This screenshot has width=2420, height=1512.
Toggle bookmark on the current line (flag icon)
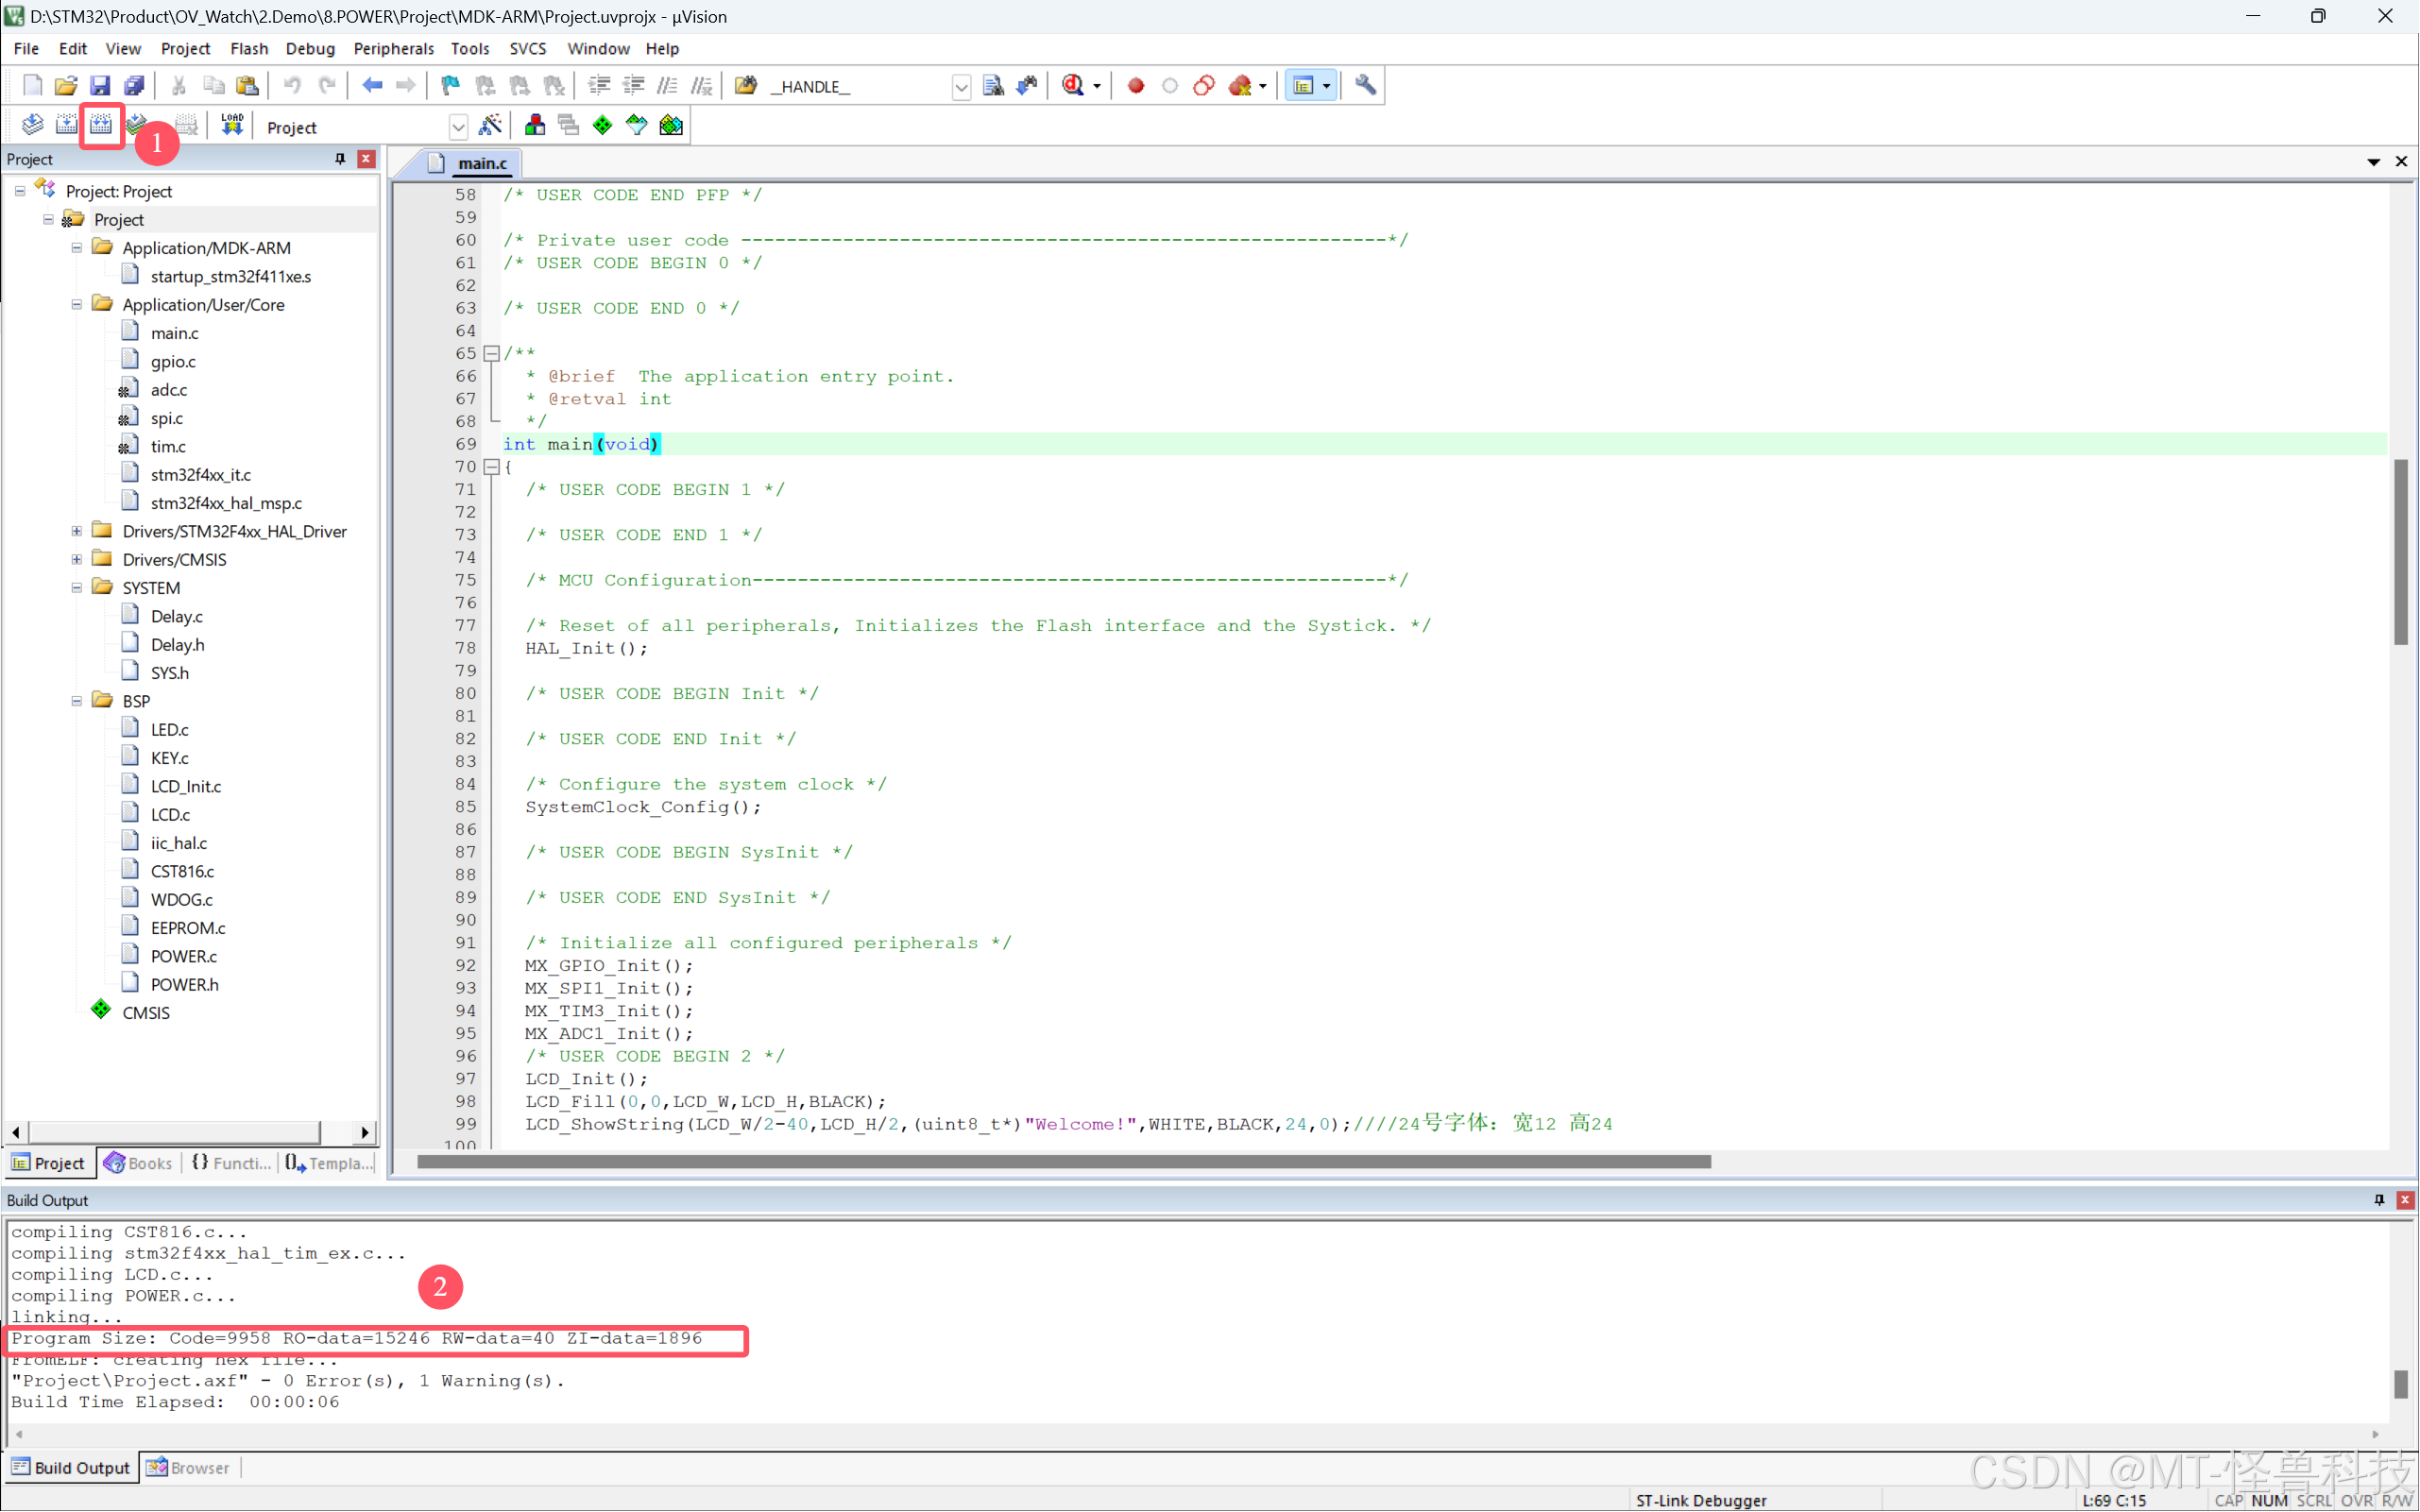[450, 86]
